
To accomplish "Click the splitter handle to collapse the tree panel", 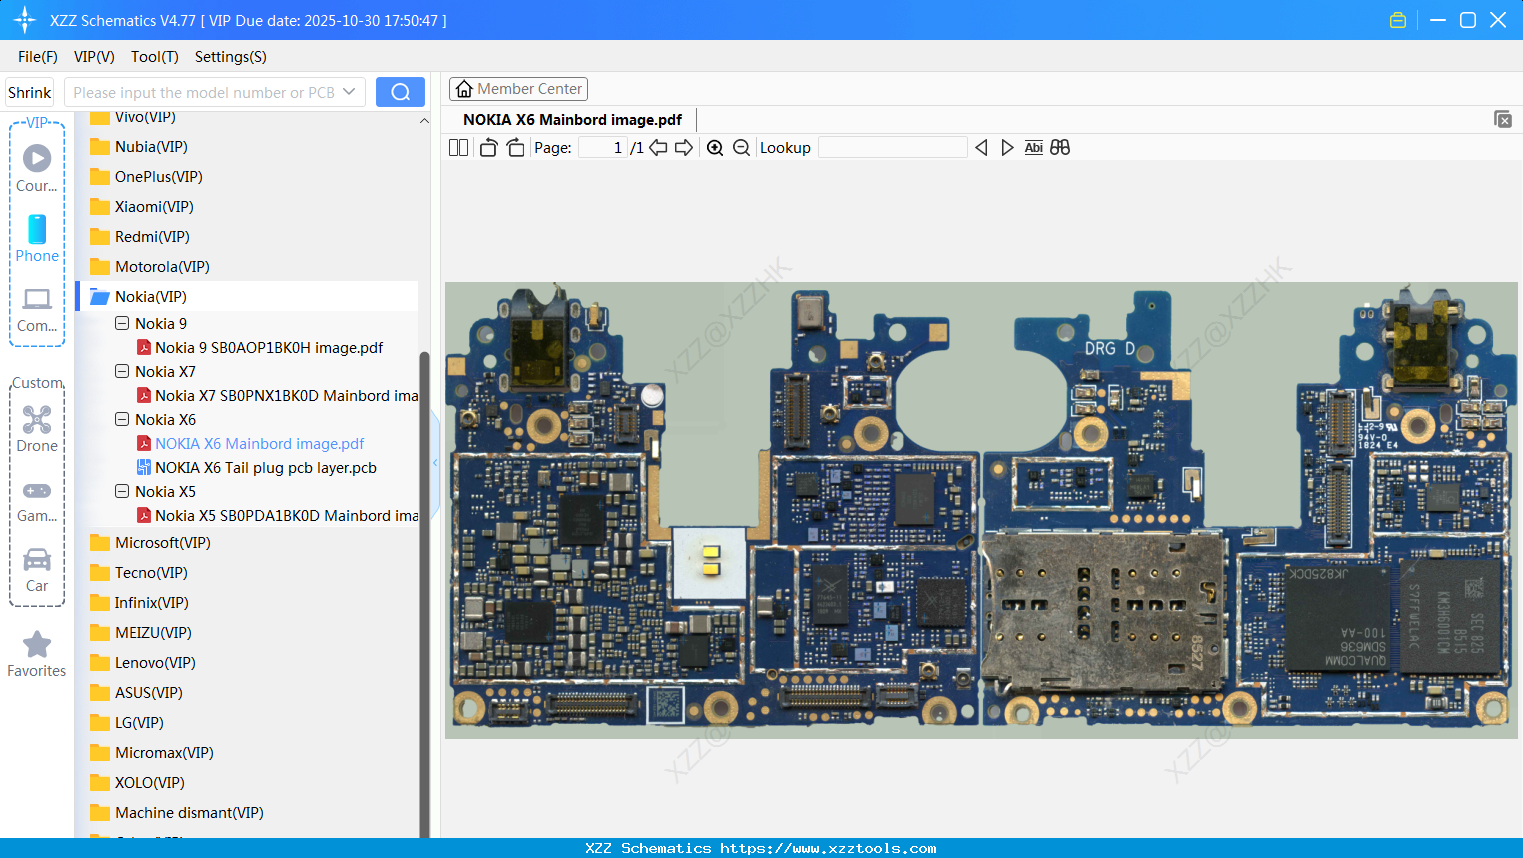I will point(435,463).
